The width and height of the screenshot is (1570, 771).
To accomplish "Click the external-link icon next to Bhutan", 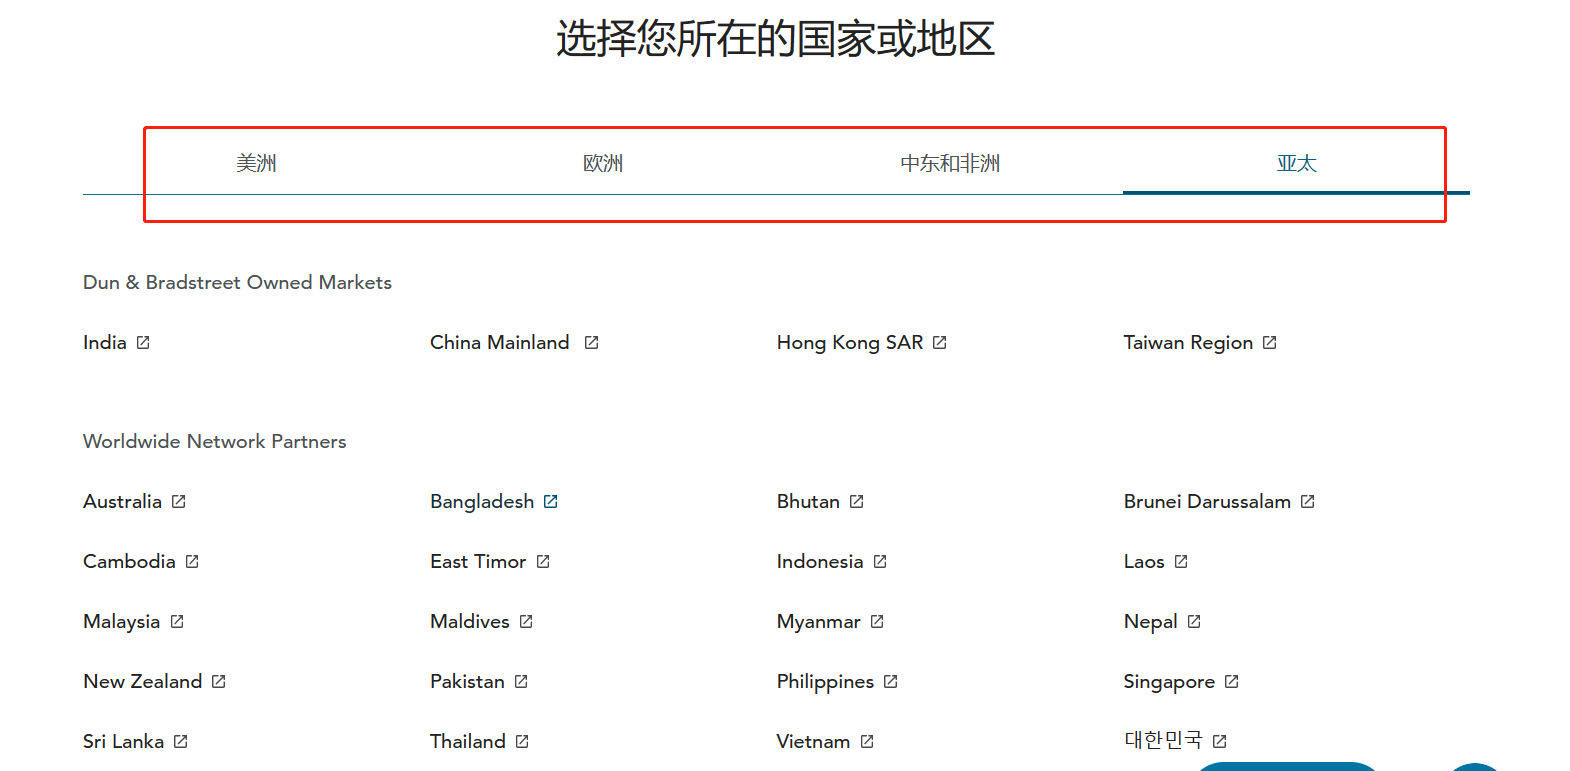I will click(856, 501).
